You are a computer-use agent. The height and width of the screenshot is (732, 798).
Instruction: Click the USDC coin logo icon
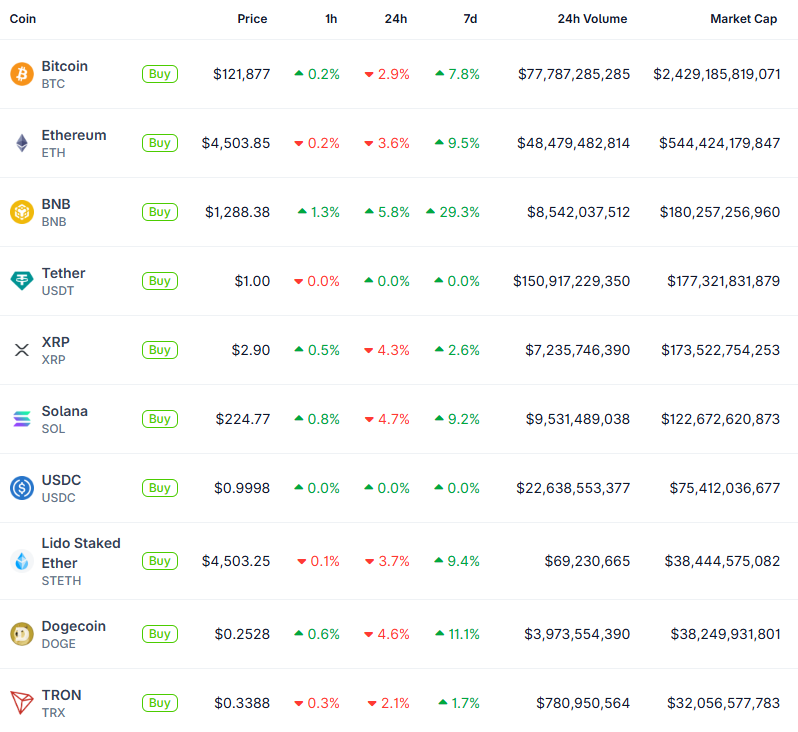(21, 488)
